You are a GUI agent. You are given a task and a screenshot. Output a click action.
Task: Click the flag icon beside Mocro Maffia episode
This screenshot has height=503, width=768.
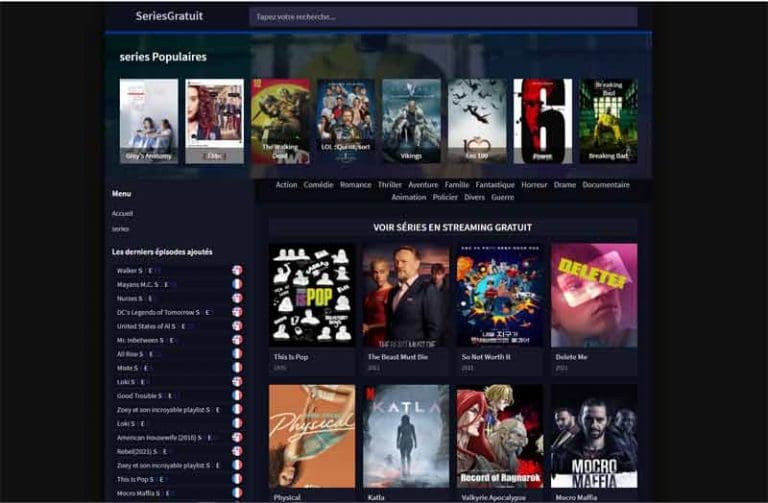point(237,492)
